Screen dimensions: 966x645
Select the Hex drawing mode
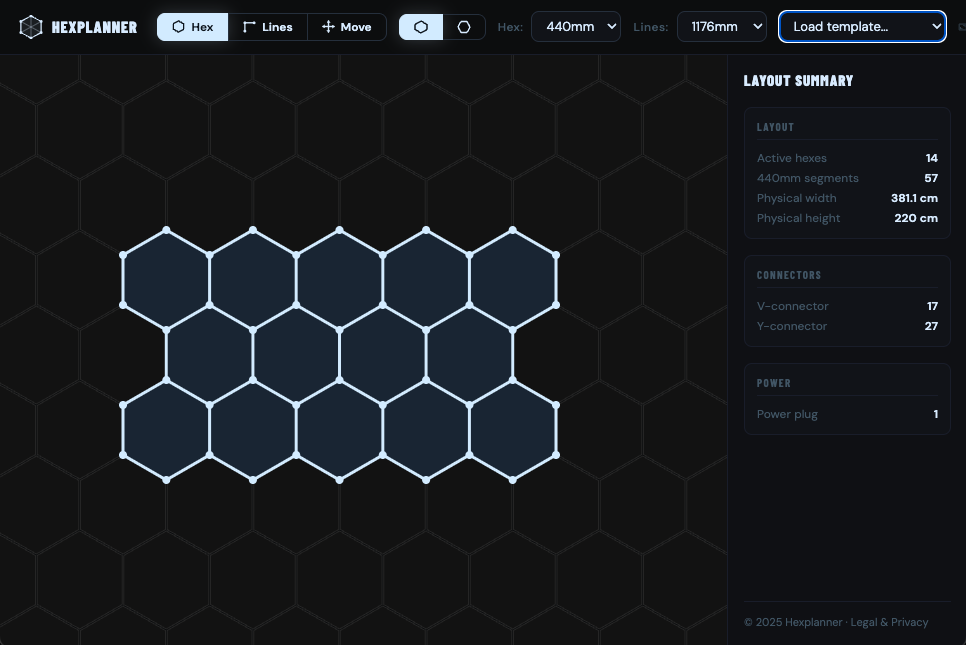coord(193,27)
